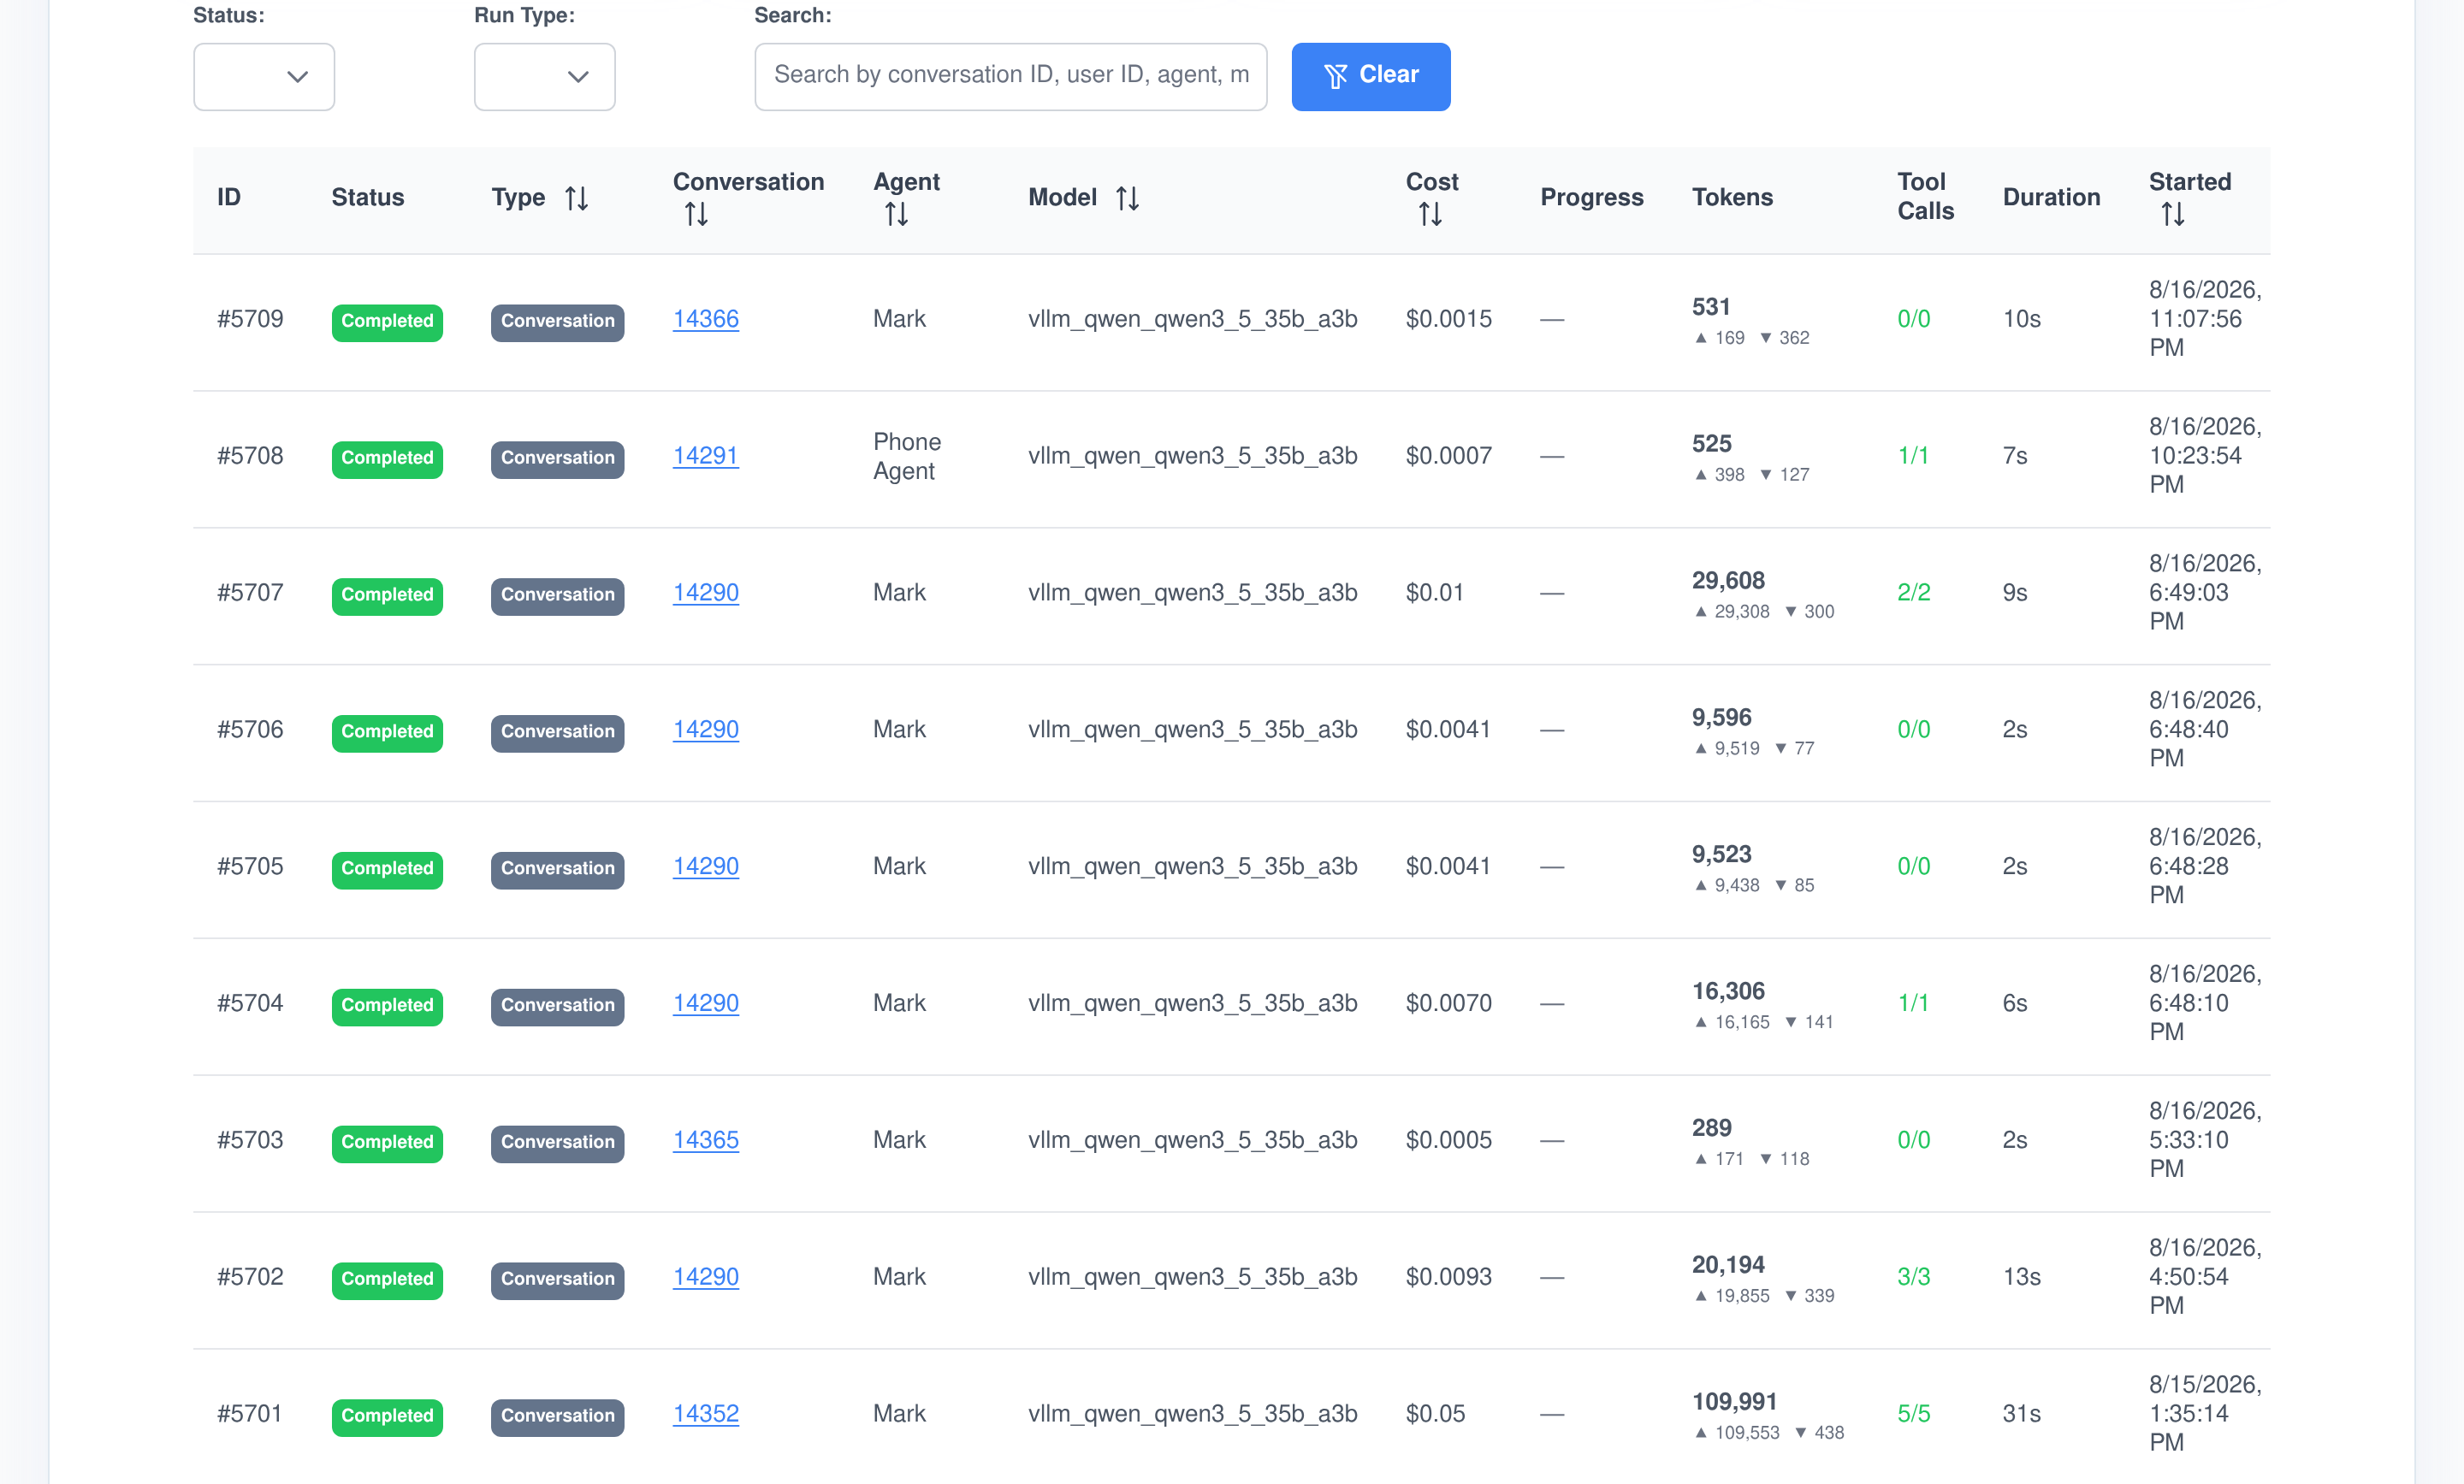Viewport: 2464px width, 1484px height.
Task: Click the 13s duration value
Action: pos(2021,1278)
